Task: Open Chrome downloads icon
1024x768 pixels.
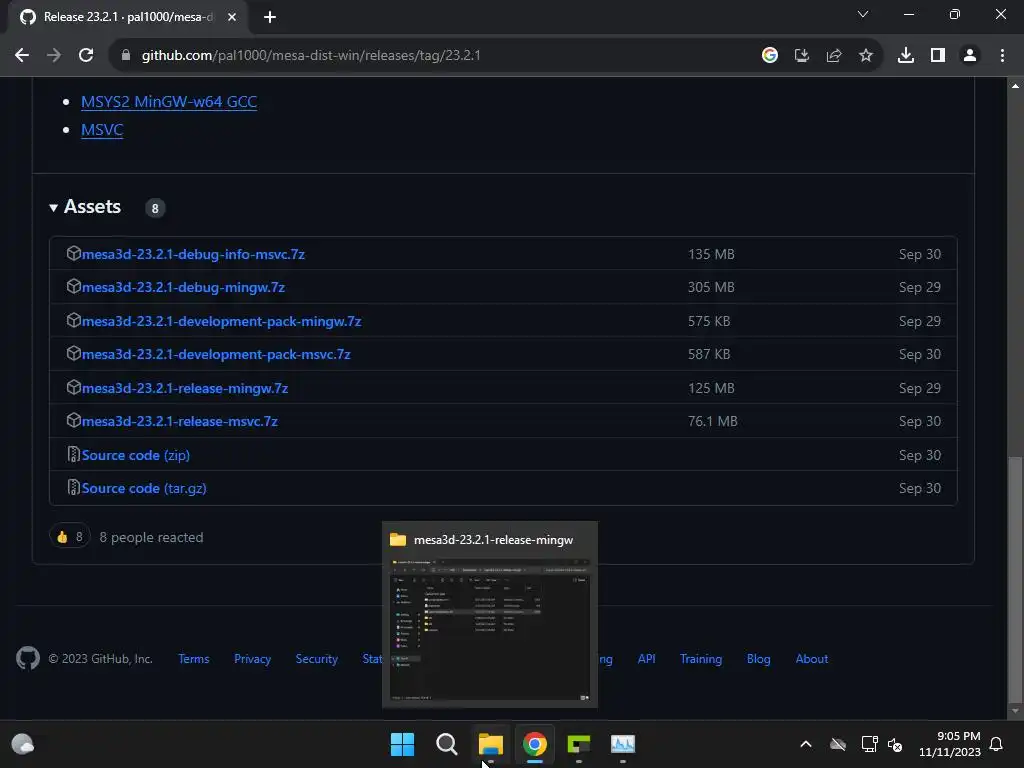Action: coord(906,56)
